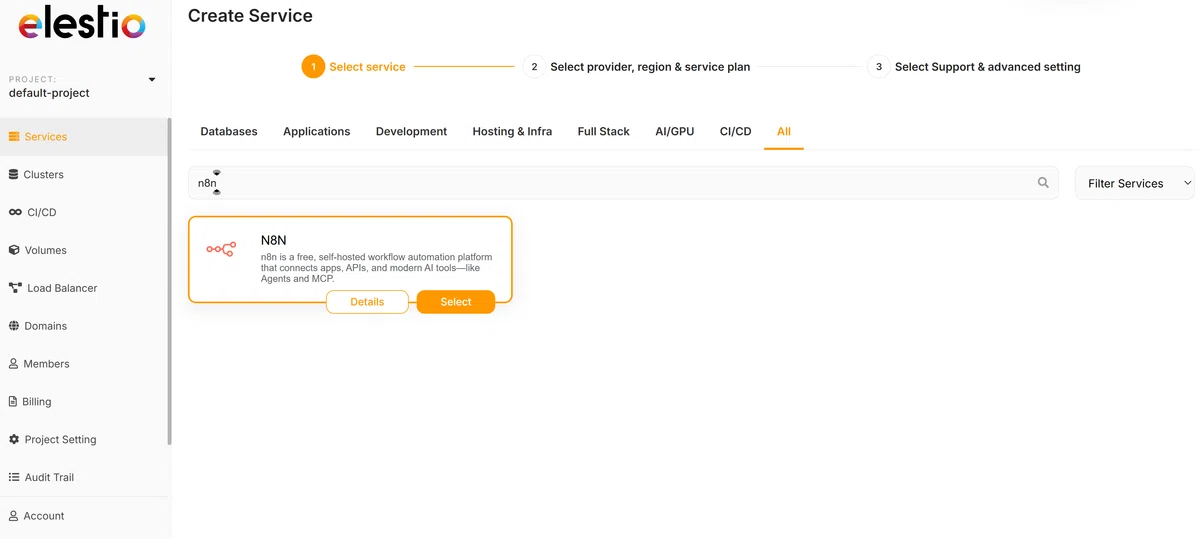1200x539 pixels.
Task: Click step 2 Select provider, region & service plan
Action: tap(637, 67)
